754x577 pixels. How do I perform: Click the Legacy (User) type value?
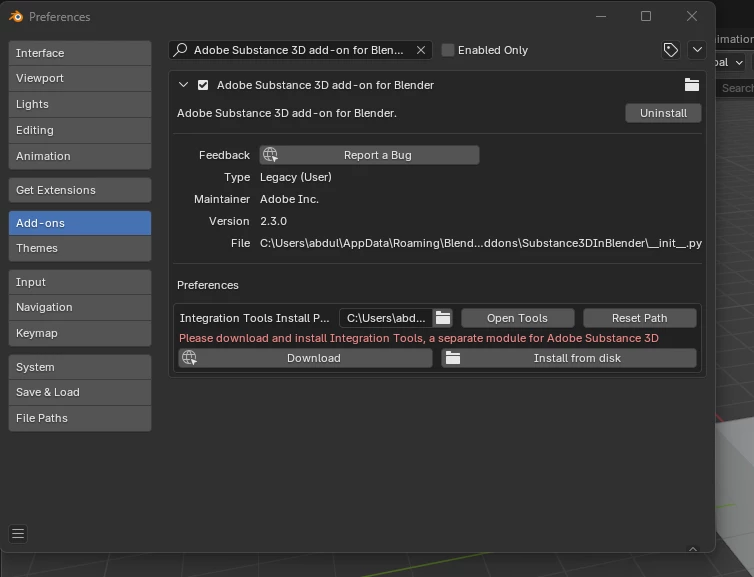click(x=296, y=177)
